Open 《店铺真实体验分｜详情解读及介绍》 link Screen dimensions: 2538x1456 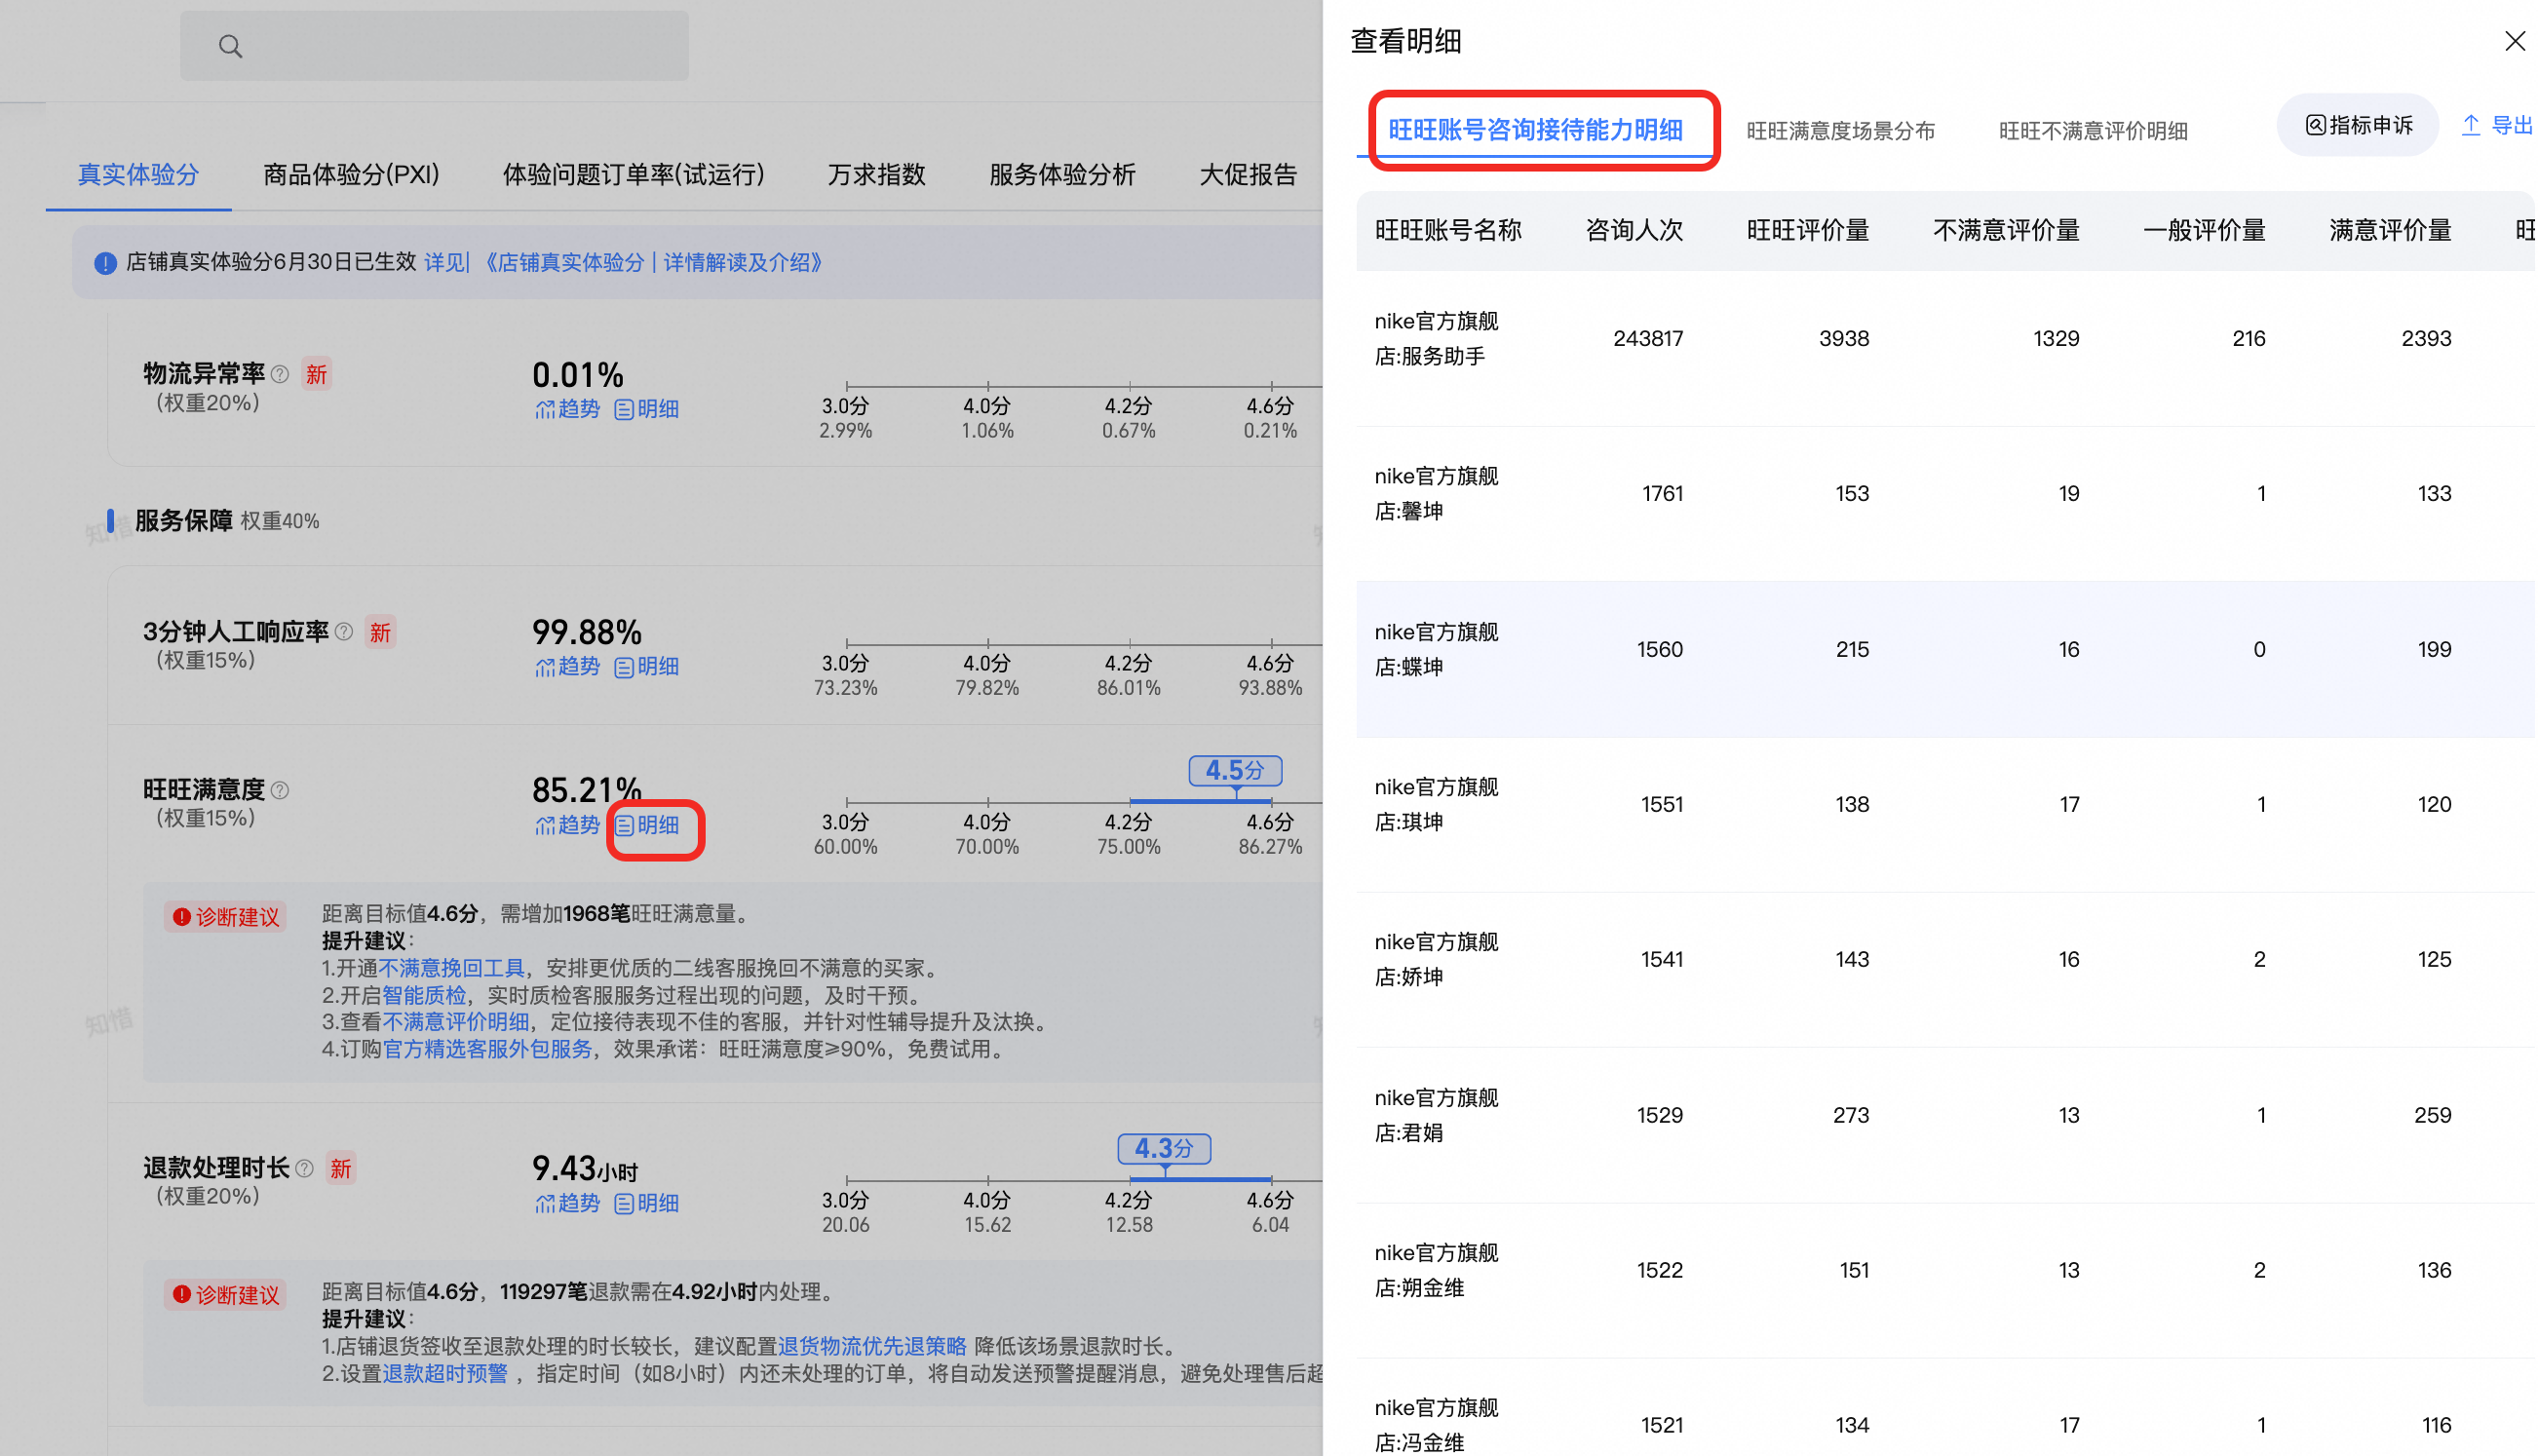(x=652, y=262)
